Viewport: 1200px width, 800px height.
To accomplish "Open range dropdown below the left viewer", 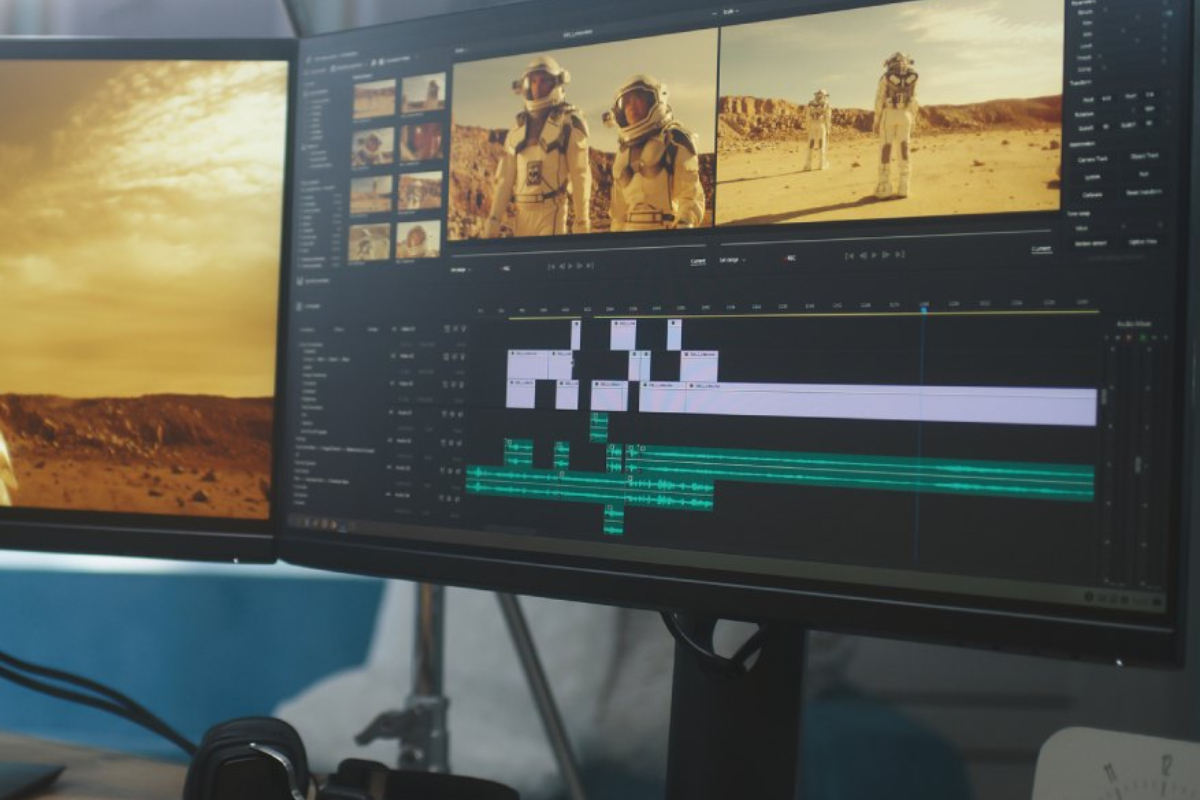I will click(x=461, y=269).
